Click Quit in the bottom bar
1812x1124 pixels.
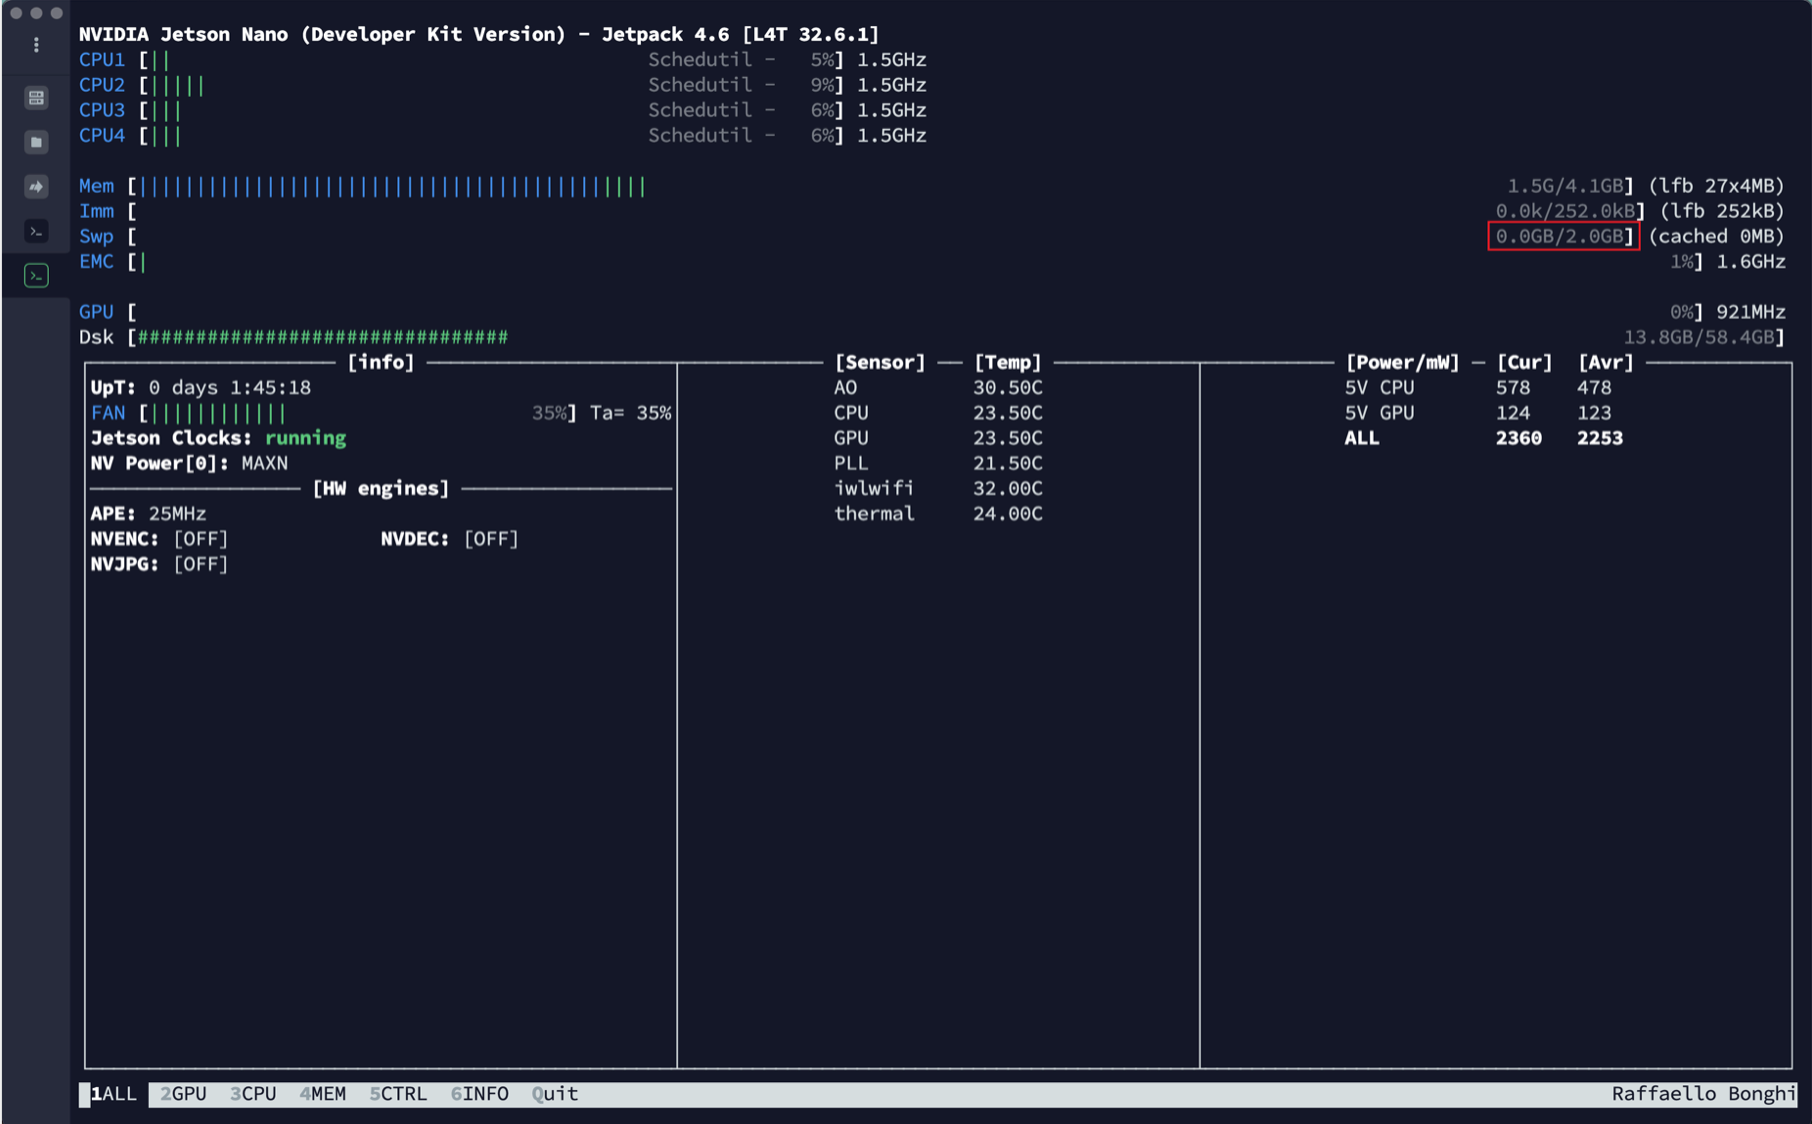pos(555,1094)
